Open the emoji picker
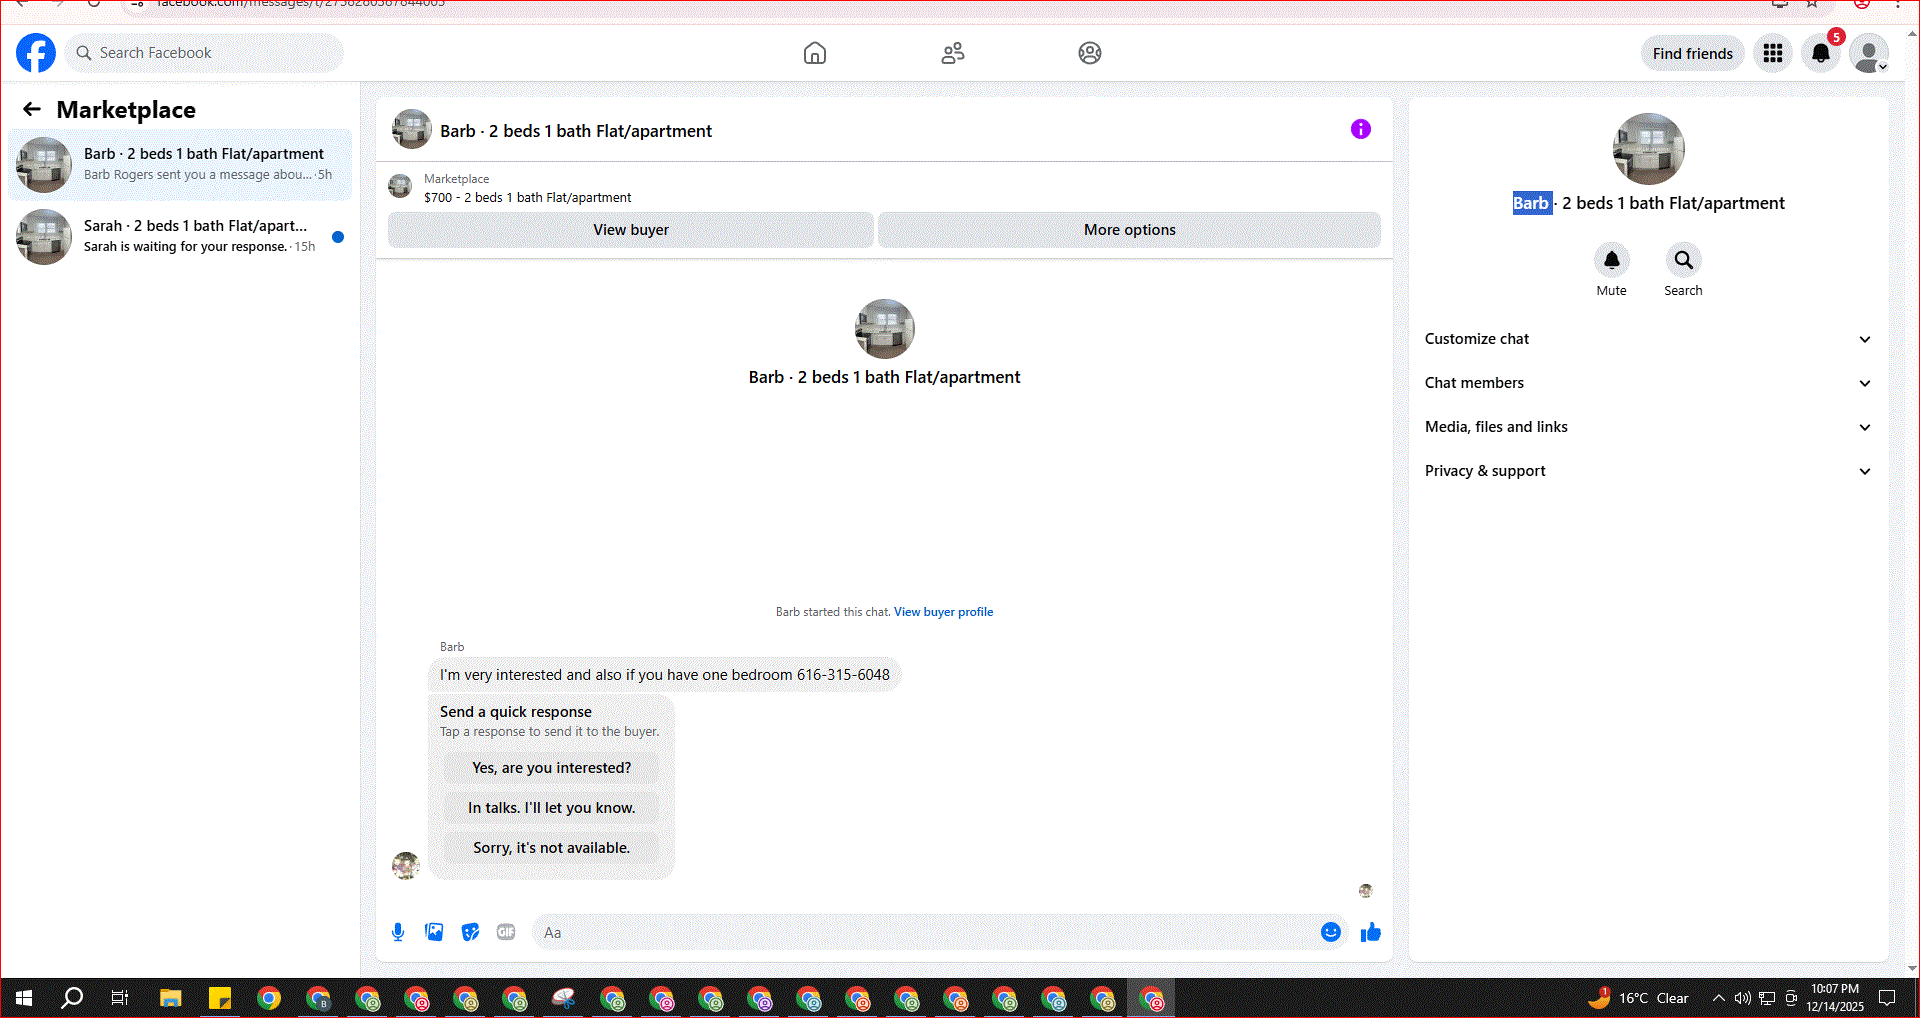 point(1331,932)
